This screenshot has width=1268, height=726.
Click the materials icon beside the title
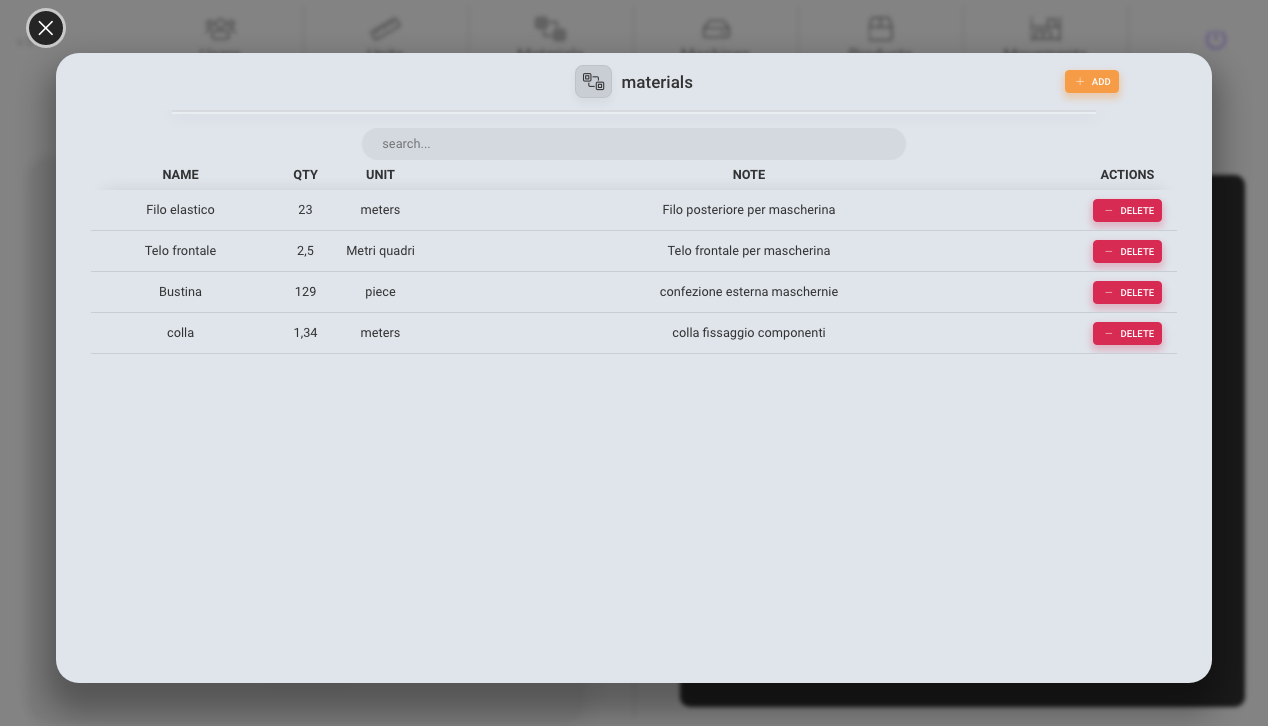[x=593, y=82]
